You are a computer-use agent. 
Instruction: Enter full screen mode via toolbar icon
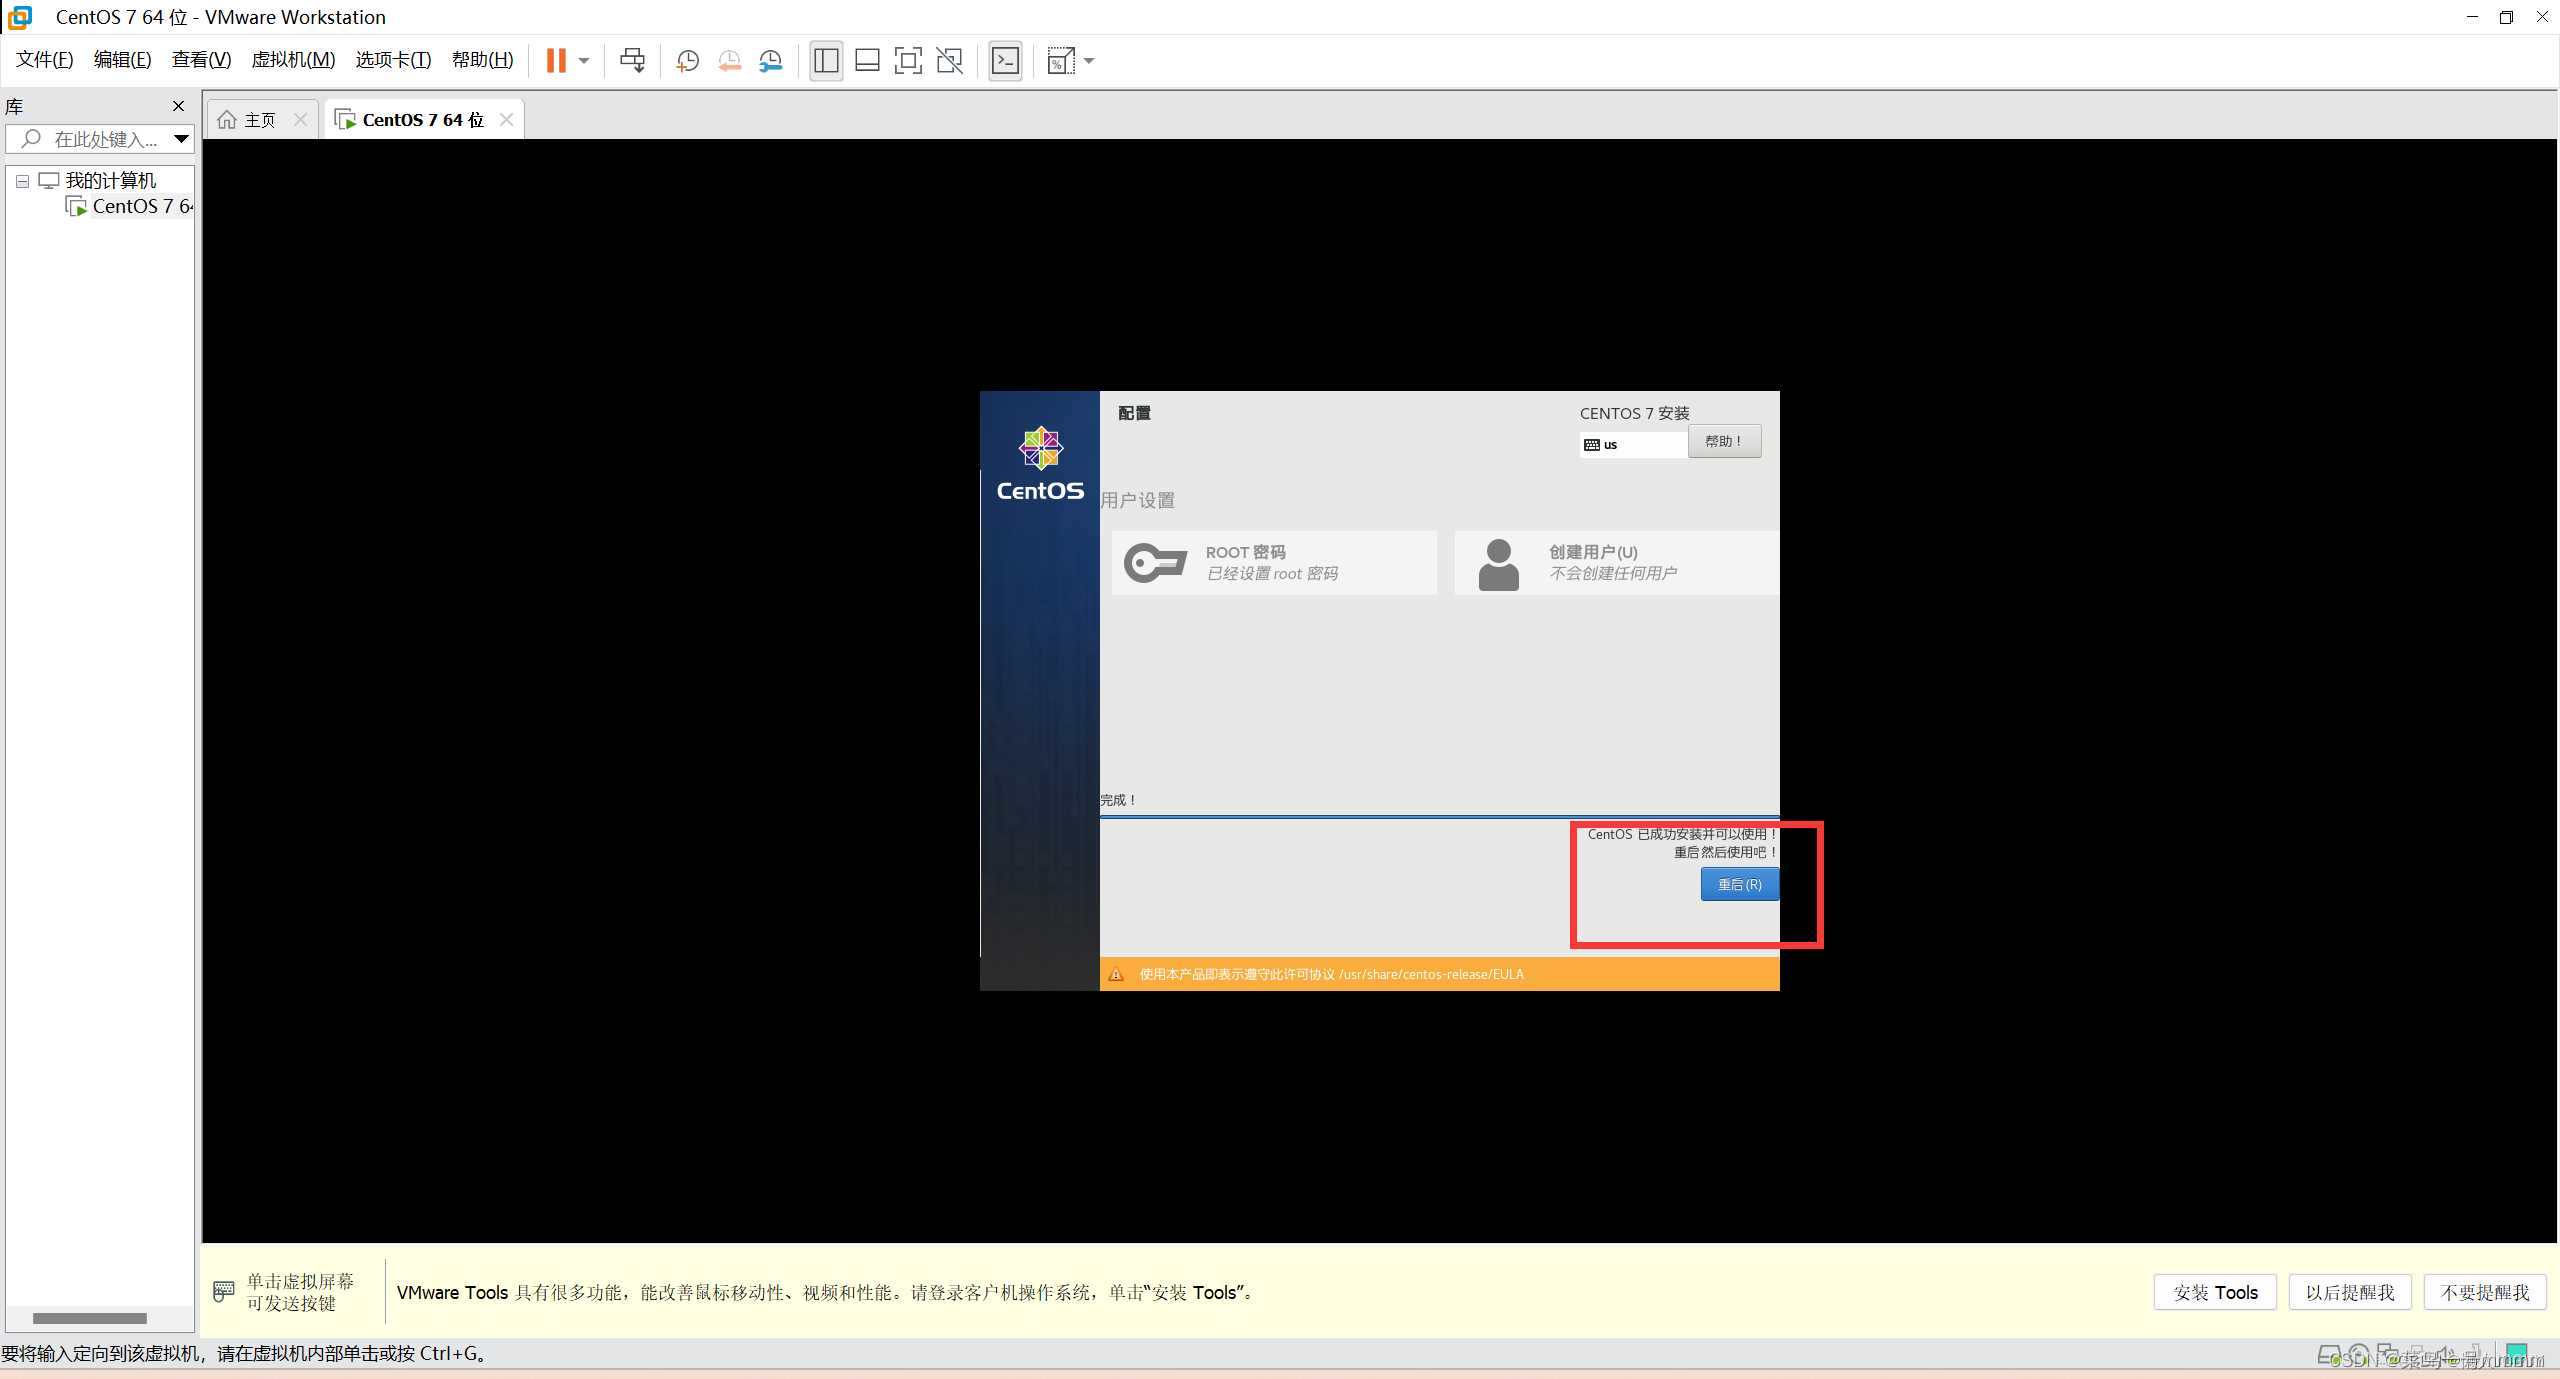907,60
